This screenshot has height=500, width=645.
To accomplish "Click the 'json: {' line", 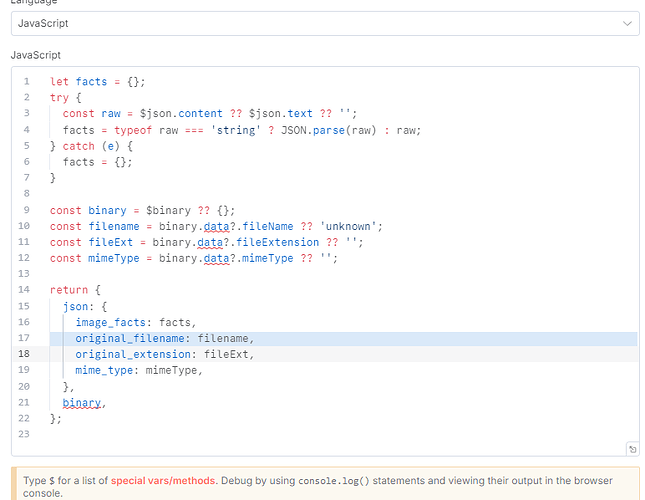I will pyautogui.click(x=85, y=306).
